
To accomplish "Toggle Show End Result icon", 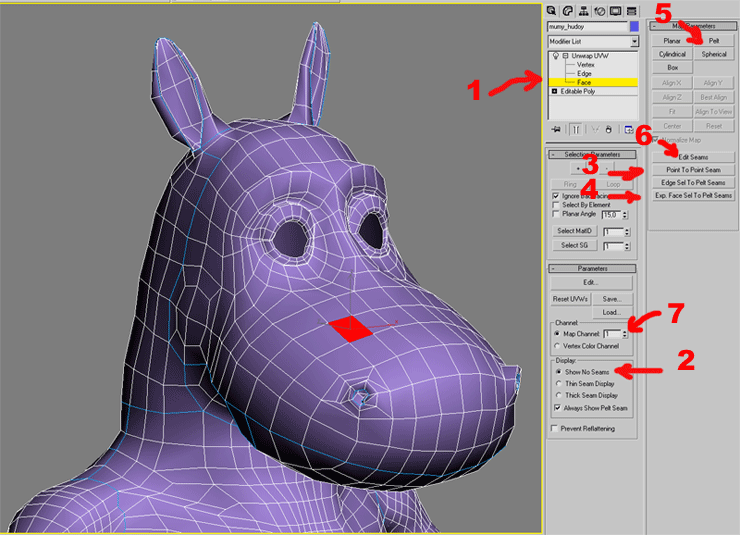I will [576, 129].
